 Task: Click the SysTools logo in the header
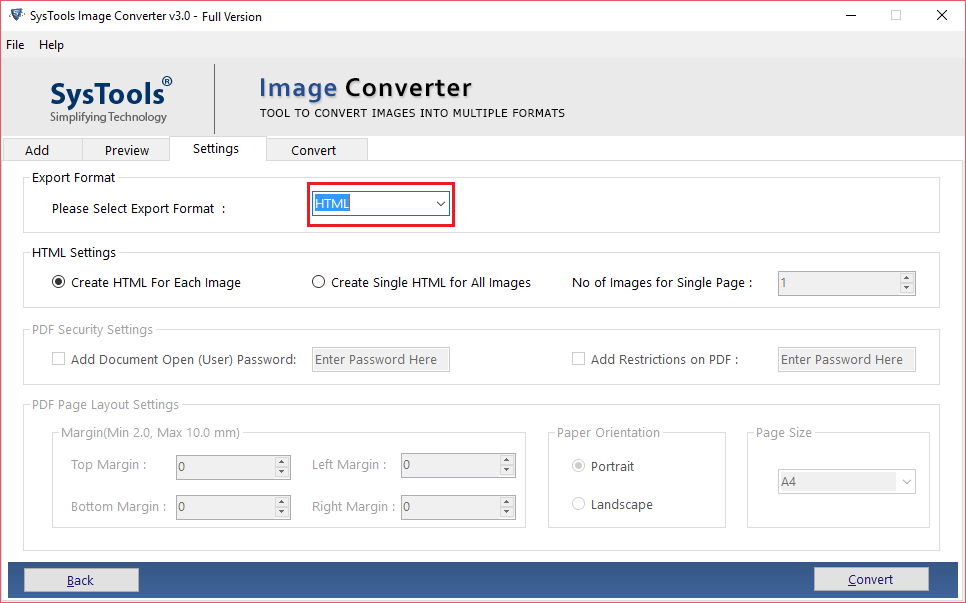pos(110,98)
